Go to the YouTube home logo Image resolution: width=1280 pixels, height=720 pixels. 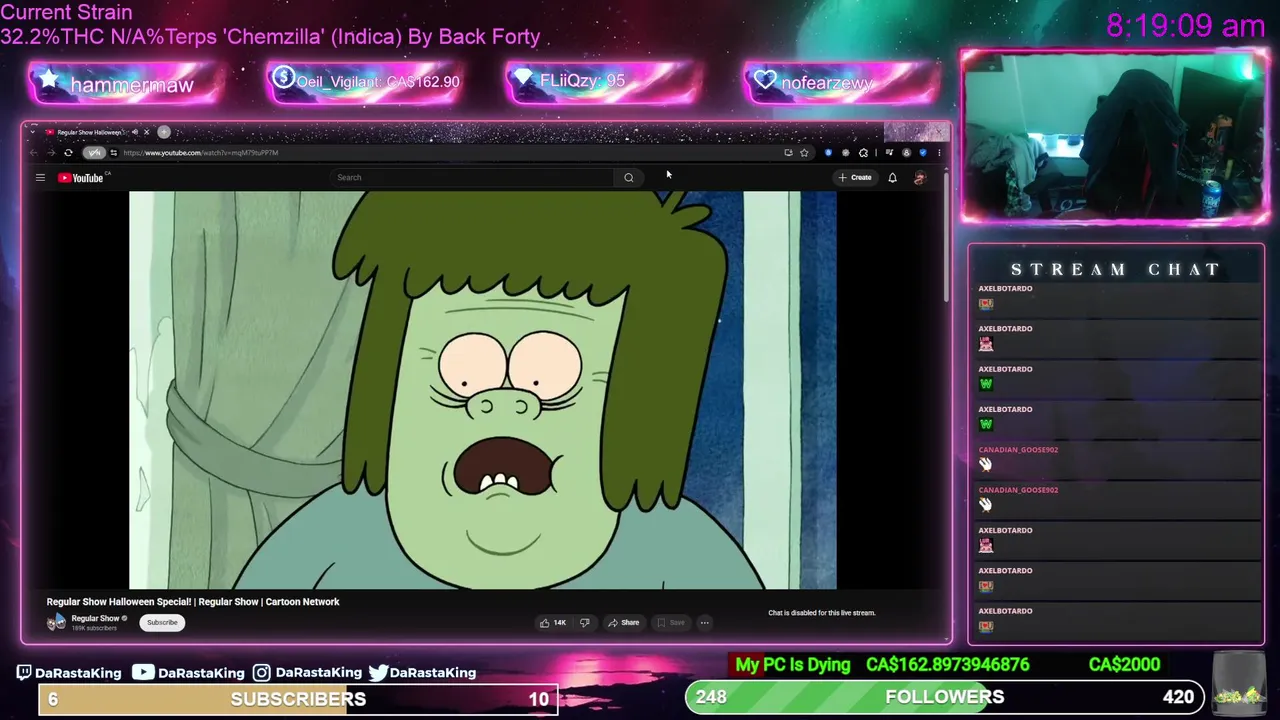[x=81, y=178]
